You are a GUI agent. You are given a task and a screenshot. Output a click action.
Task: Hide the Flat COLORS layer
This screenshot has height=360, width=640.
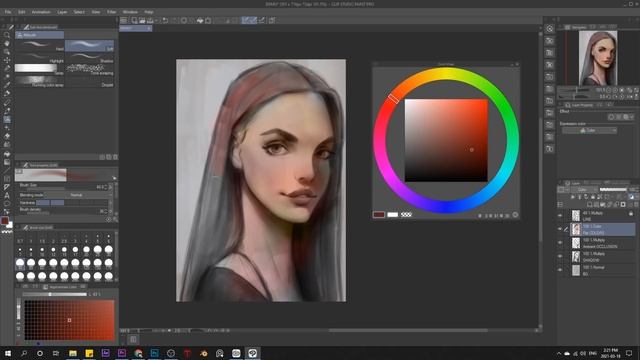[560, 229]
